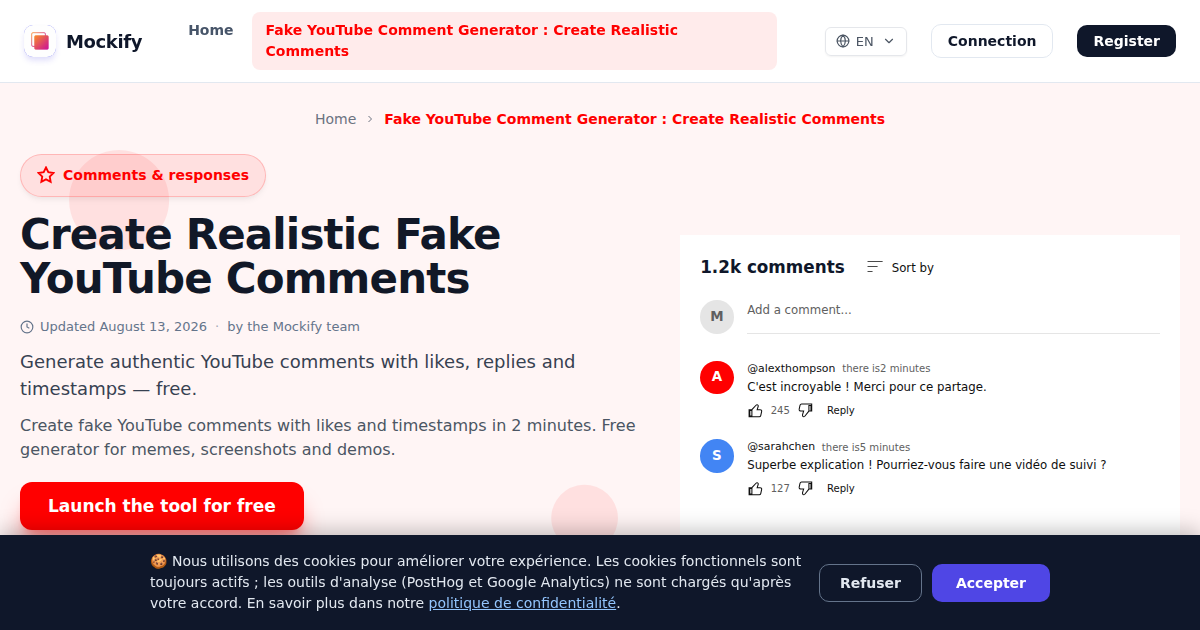1200x630 pixels.
Task: Like the @alexthompson comment
Action: coord(755,410)
